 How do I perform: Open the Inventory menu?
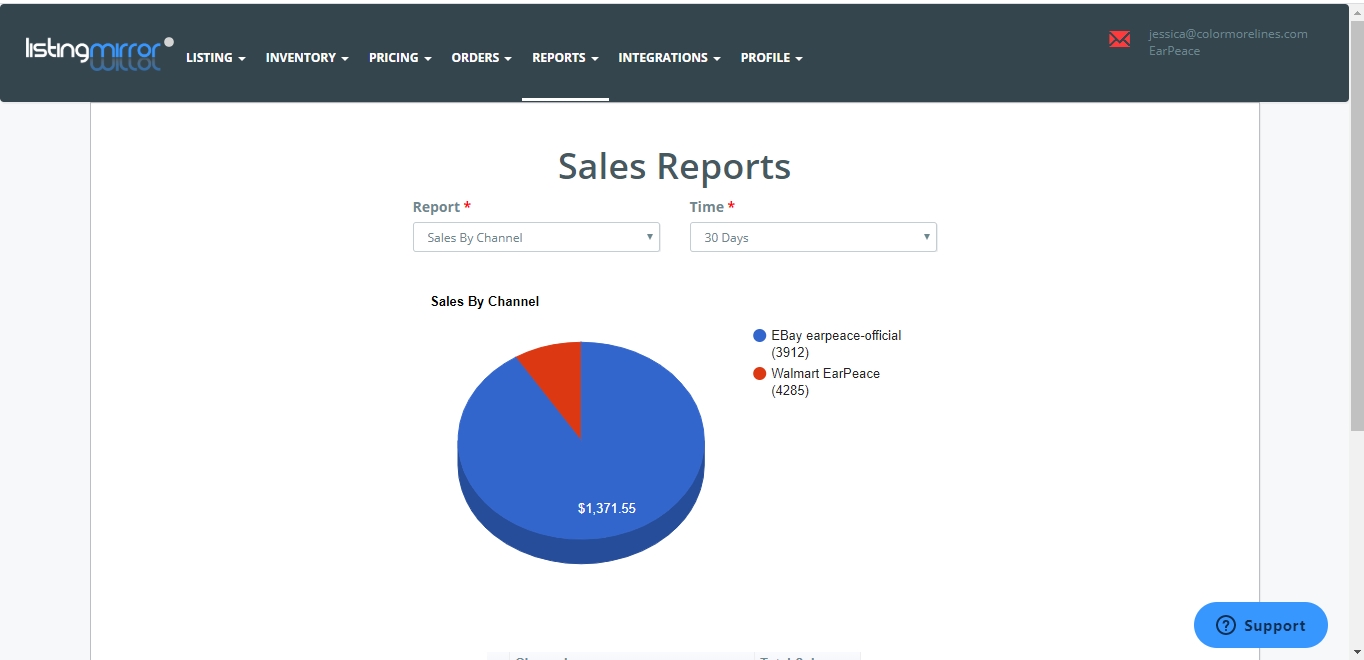307,58
